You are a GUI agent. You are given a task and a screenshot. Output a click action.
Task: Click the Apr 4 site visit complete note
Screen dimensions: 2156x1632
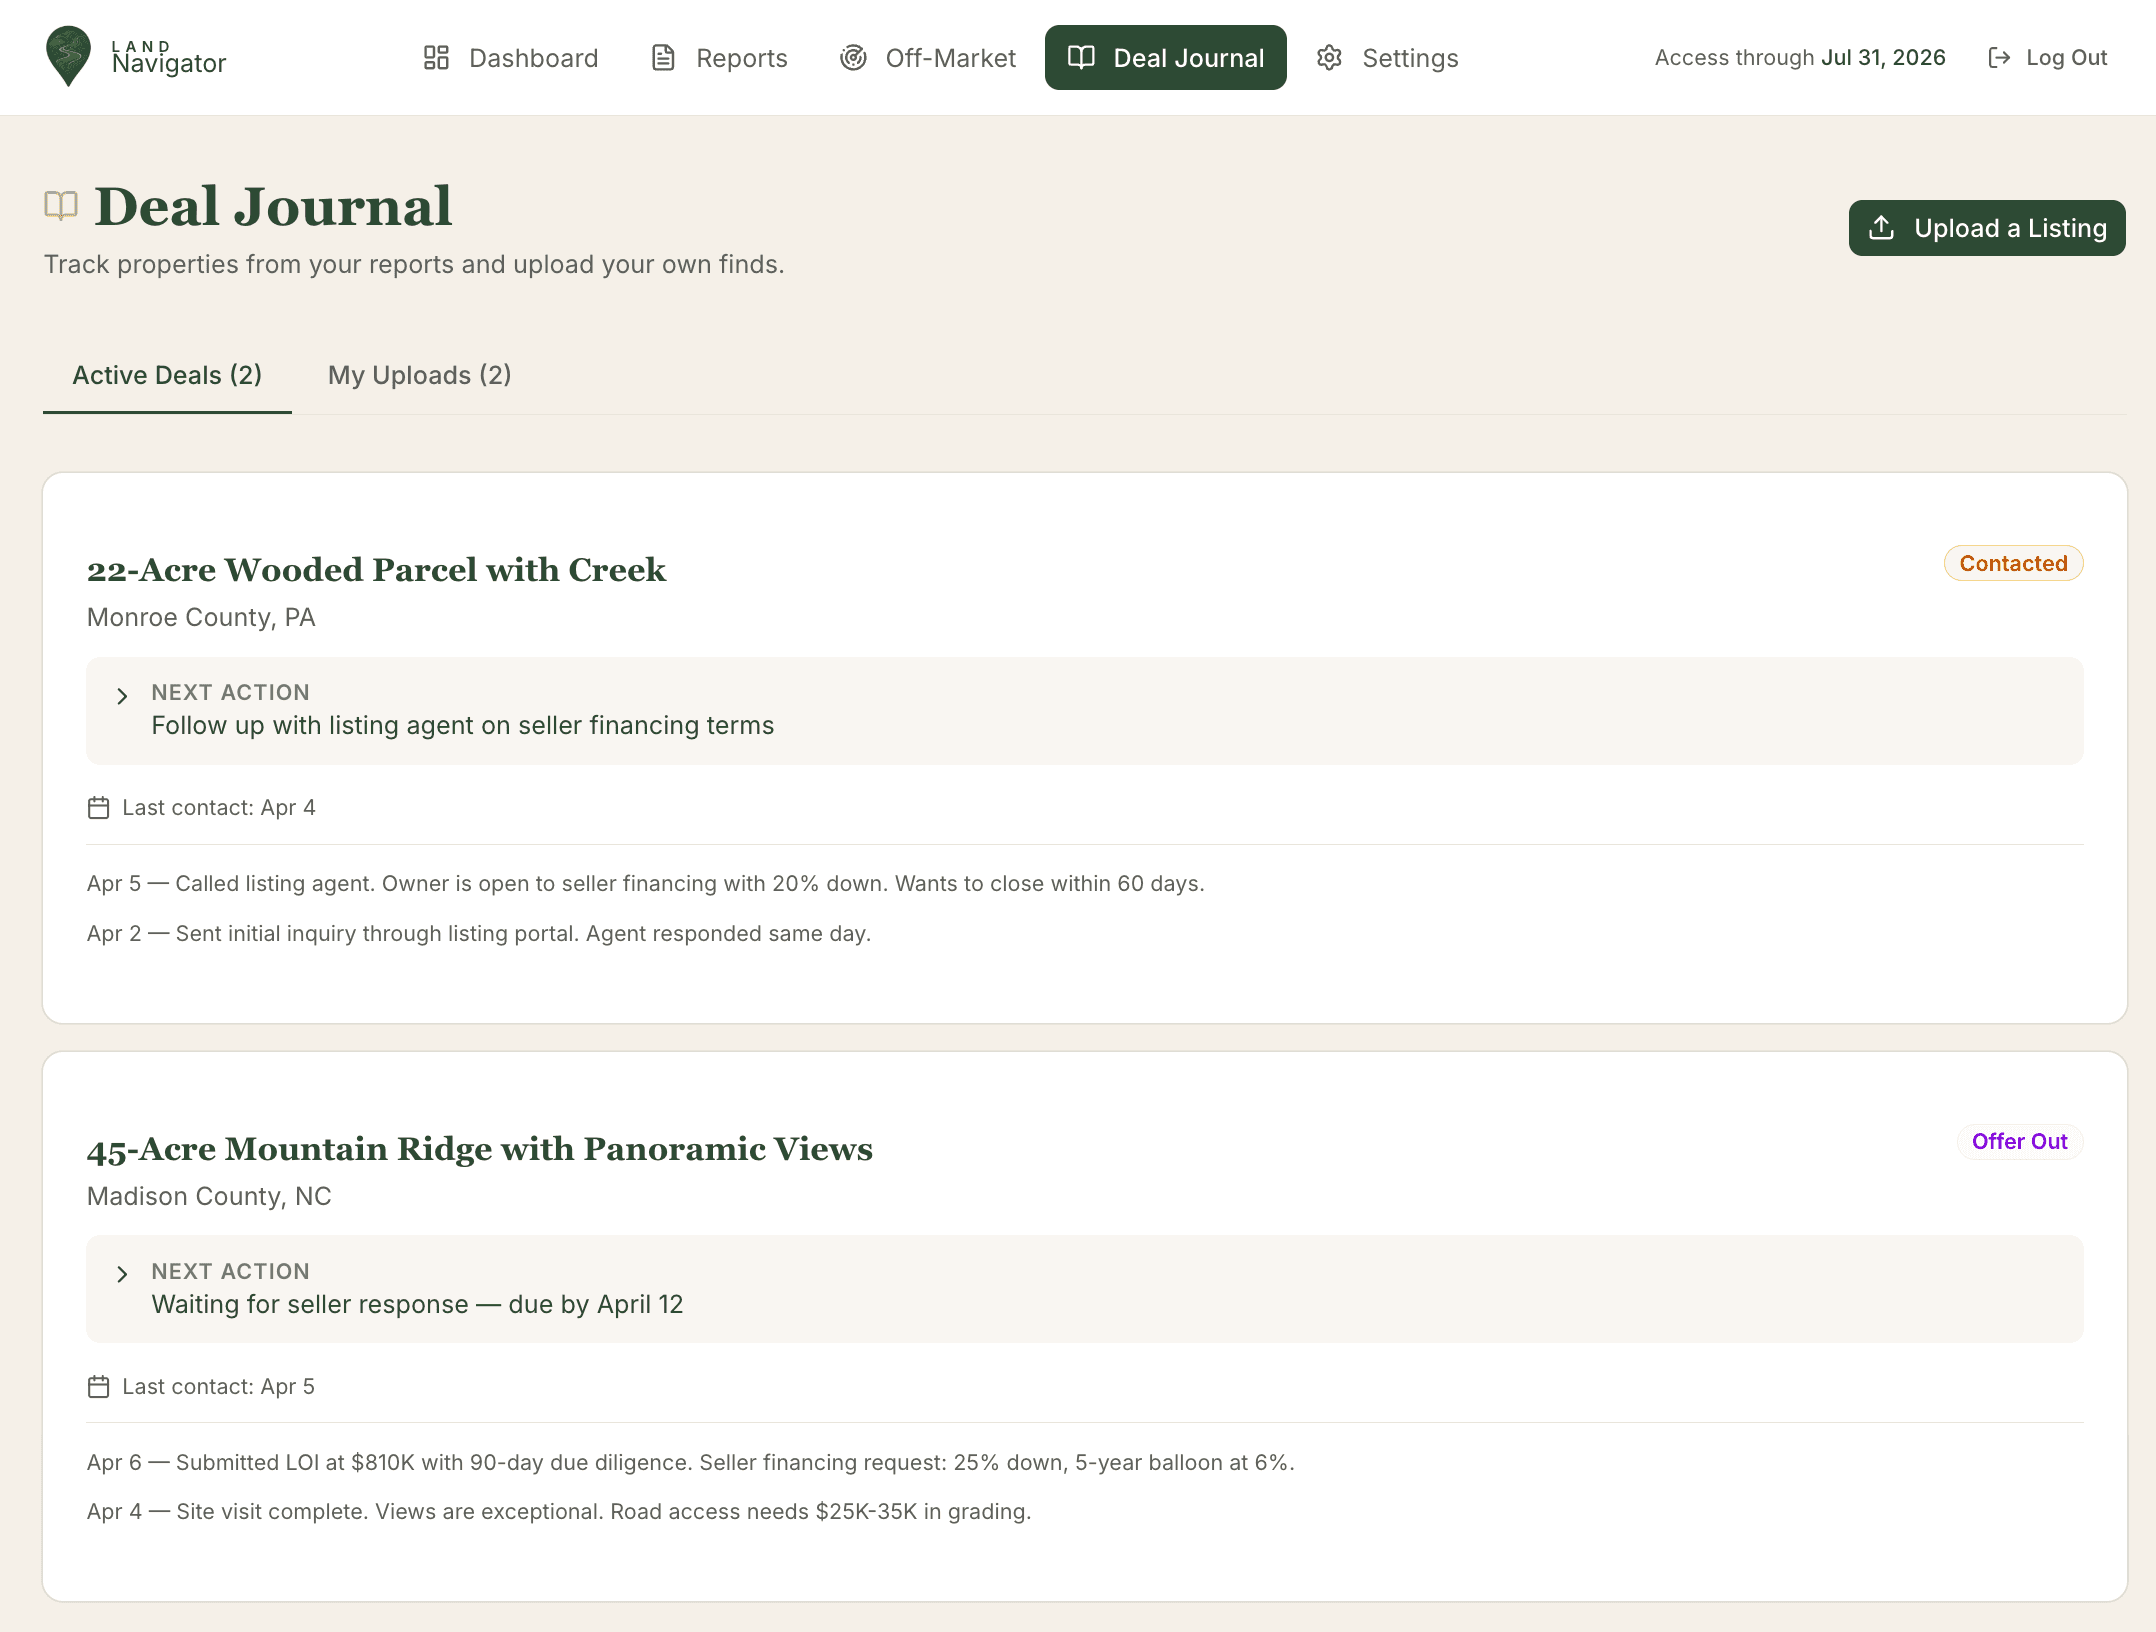click(559, 1512)
